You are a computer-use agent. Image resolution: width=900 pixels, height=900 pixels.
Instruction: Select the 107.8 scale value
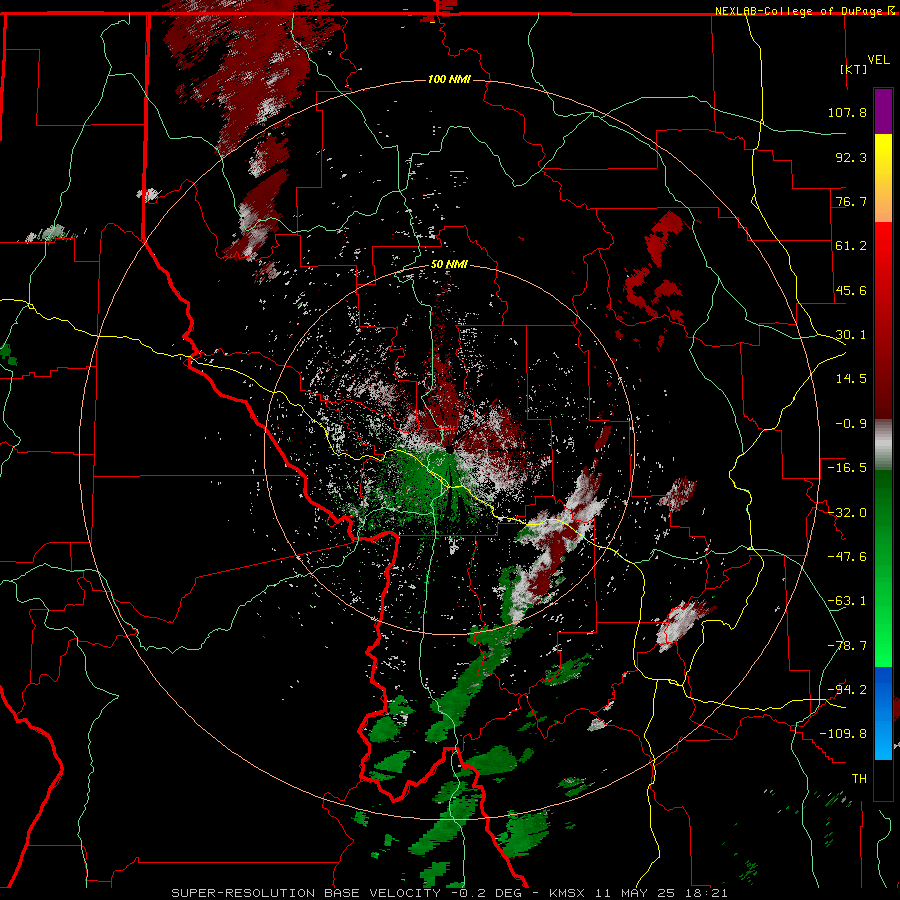tap(847, 112)
